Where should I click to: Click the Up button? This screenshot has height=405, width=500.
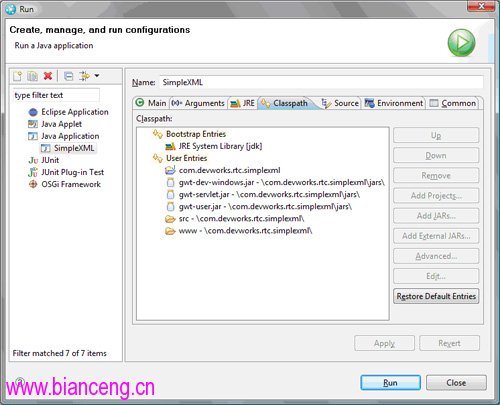pos(436,135)
